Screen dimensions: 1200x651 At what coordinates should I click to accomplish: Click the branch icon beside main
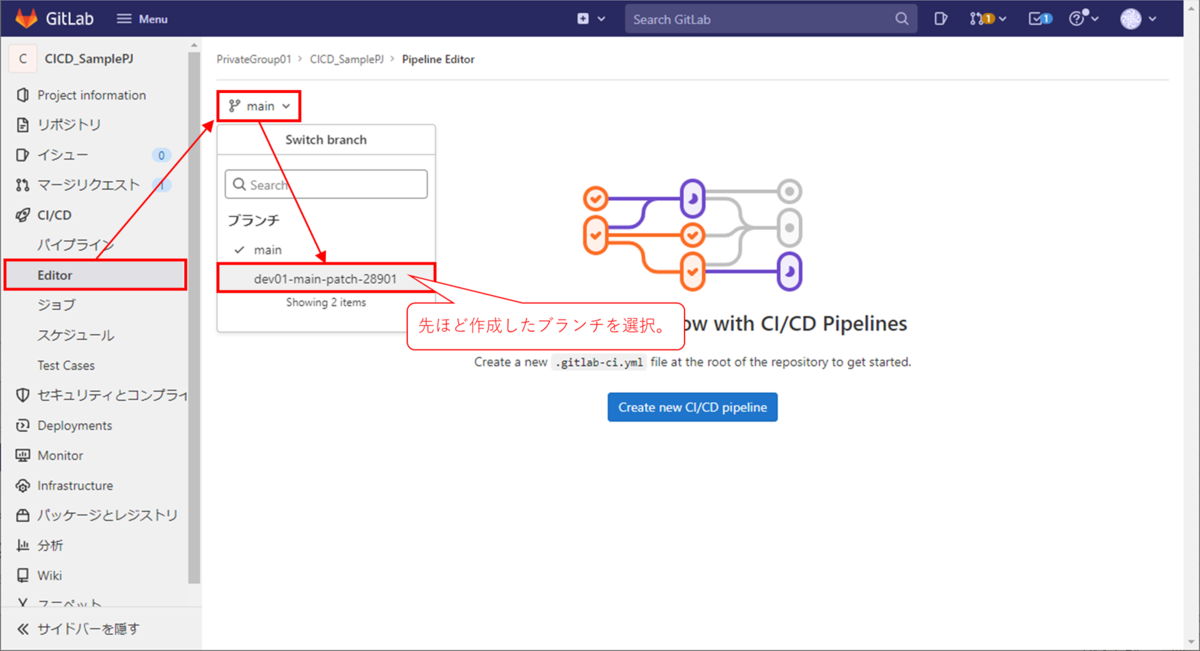coord(235,106)
